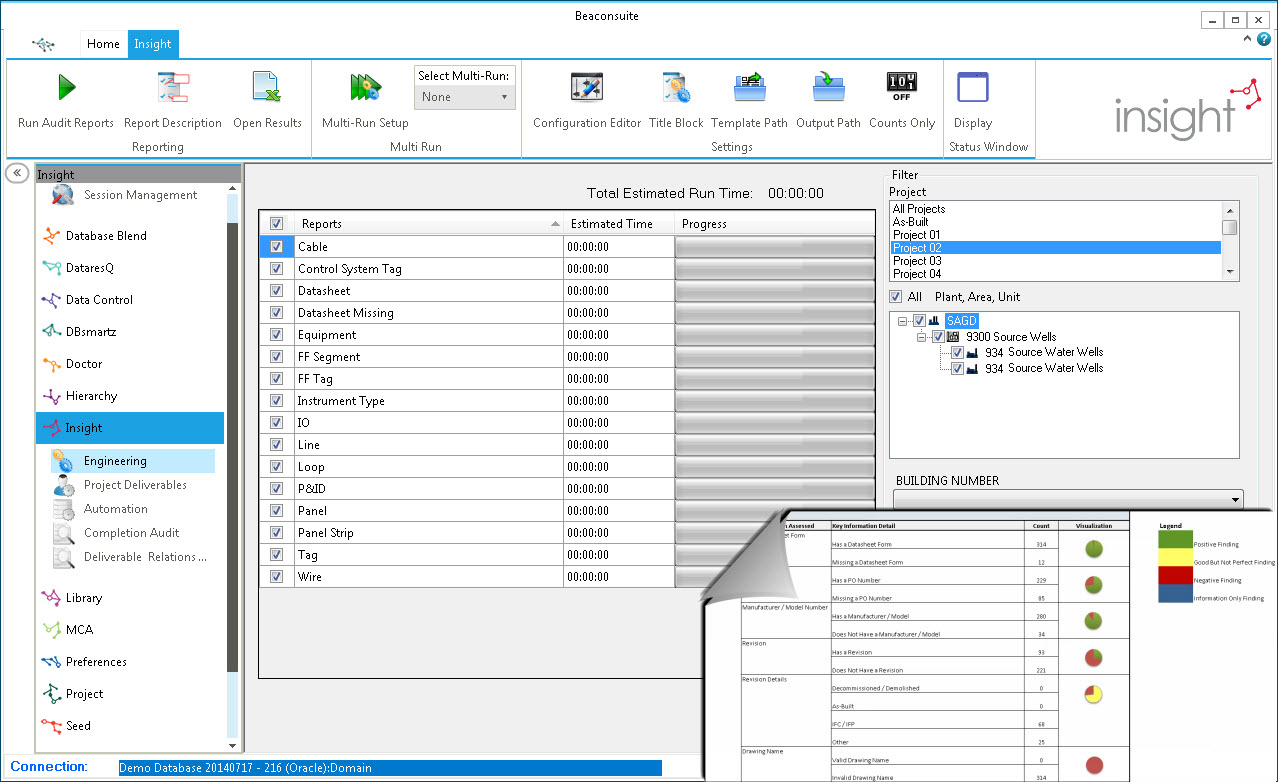Toggle the Instrument Type report checkbox
Viewport: 1278px width, 782px height.
(277, 400)
